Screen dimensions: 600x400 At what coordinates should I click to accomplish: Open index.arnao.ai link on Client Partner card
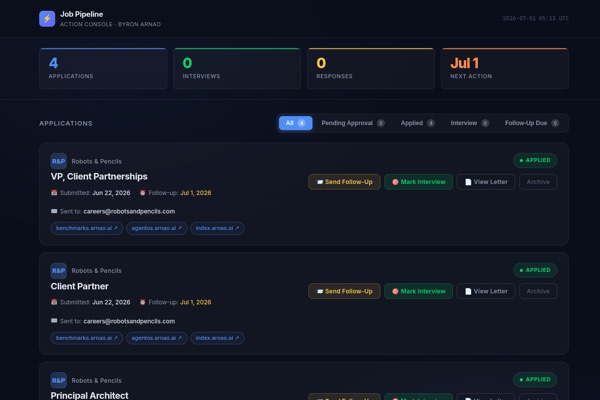pos(217,338)
